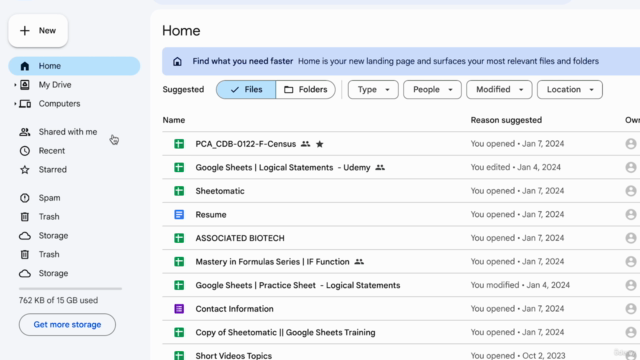
Task: Click the New button
Action: pos(38,31)
